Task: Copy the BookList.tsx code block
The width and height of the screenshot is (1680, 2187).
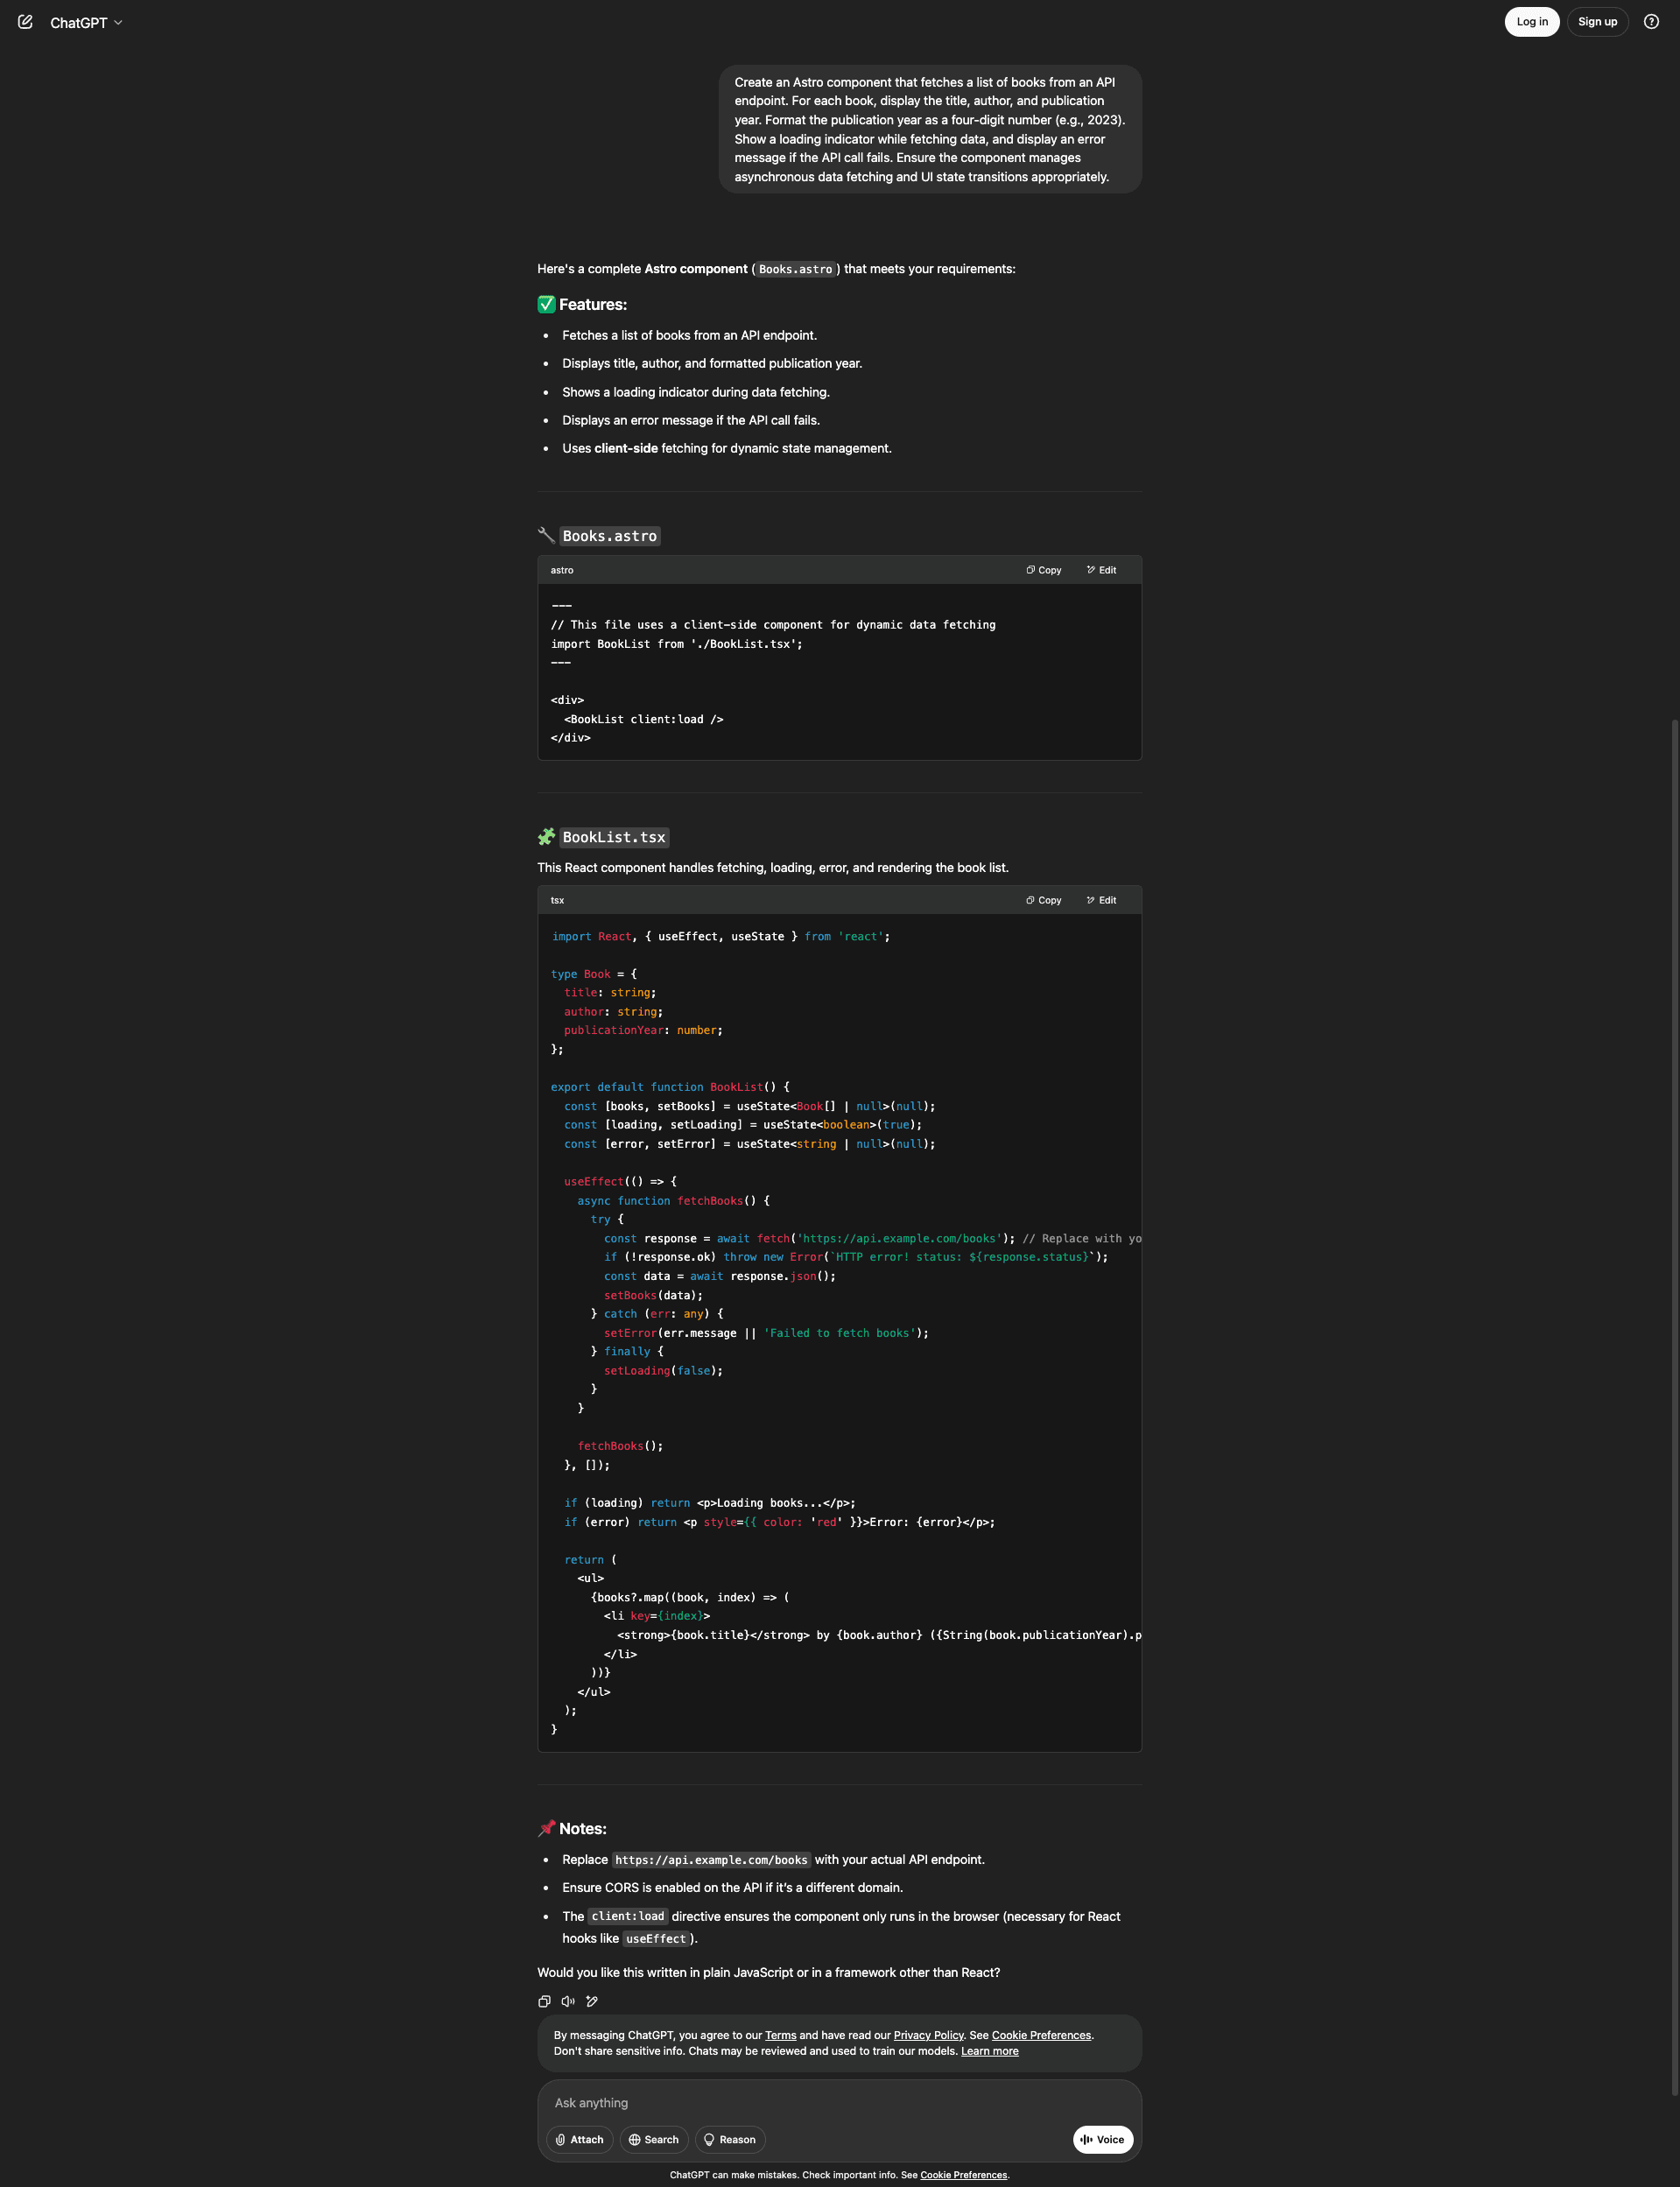Action: [x=1043, y=899]
